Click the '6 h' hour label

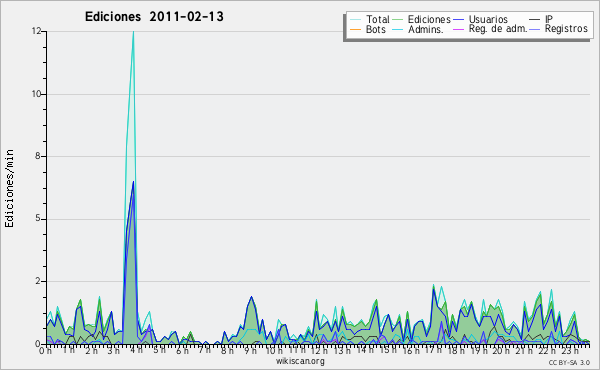(x=182, y=351)
